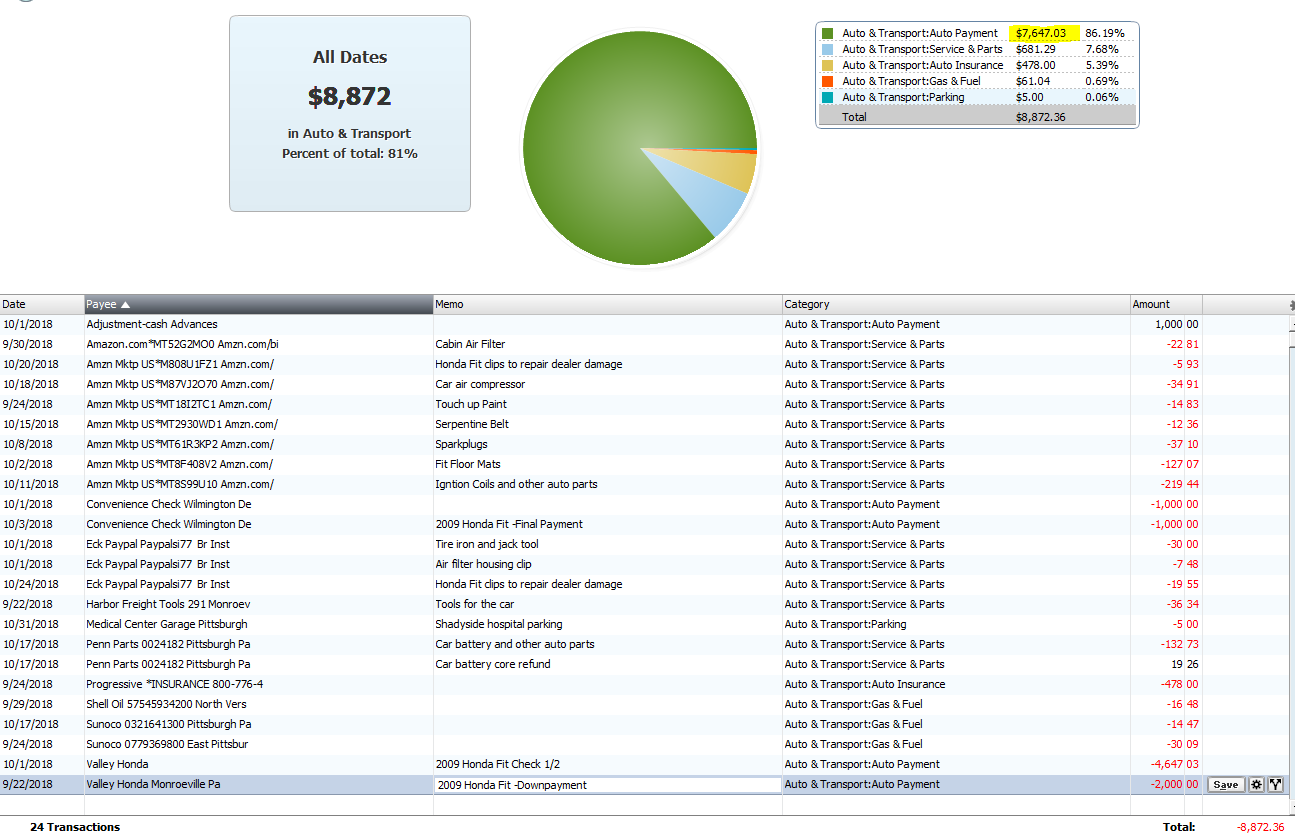This screenshot has height=836, width=1295.
Task: Select 'Auto & Transport:Parking' legend row
Action: point(977,97)
